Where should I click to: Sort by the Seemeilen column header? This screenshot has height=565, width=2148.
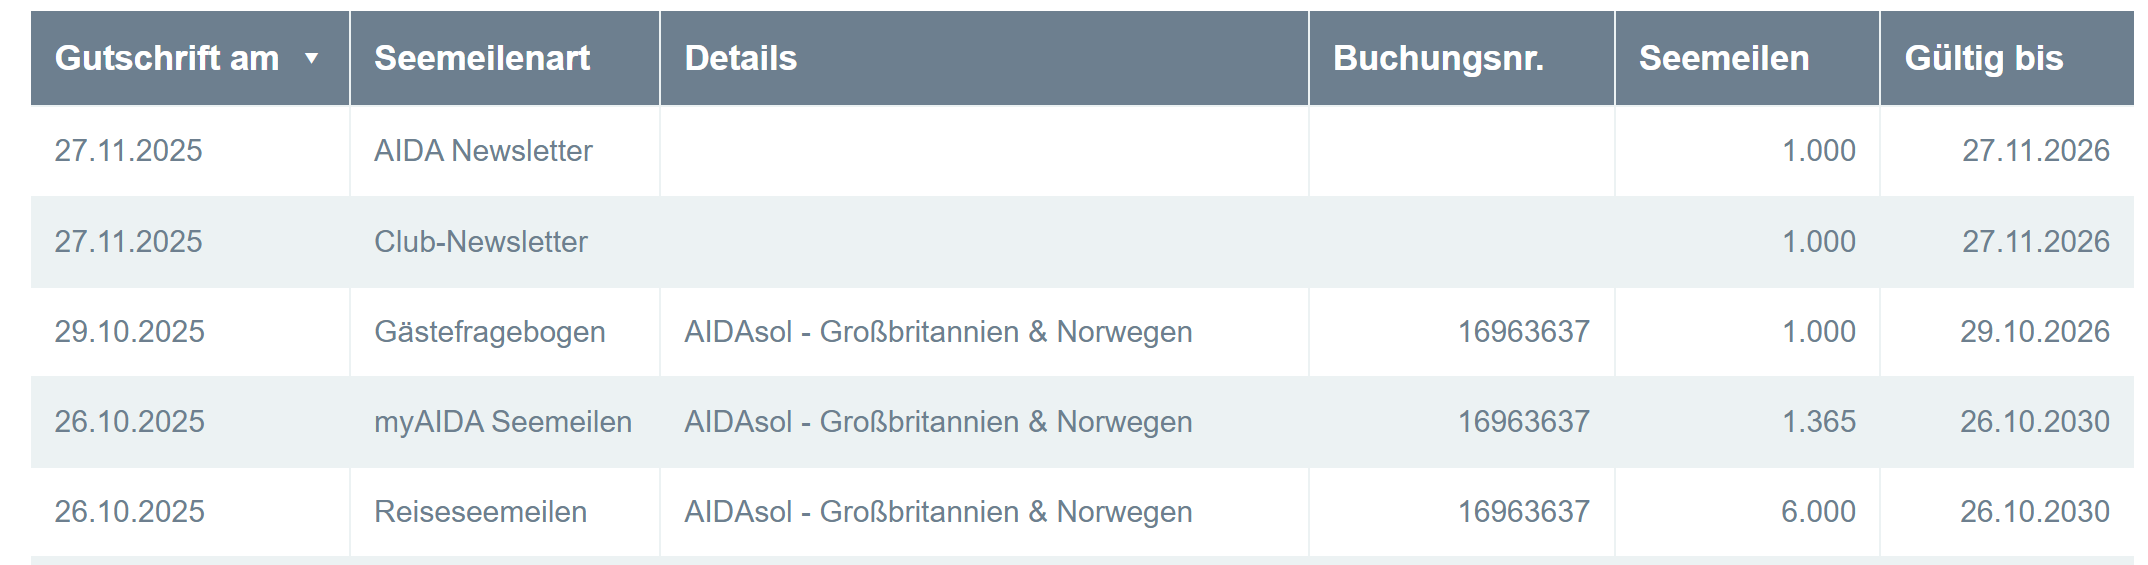[1724, 59]
